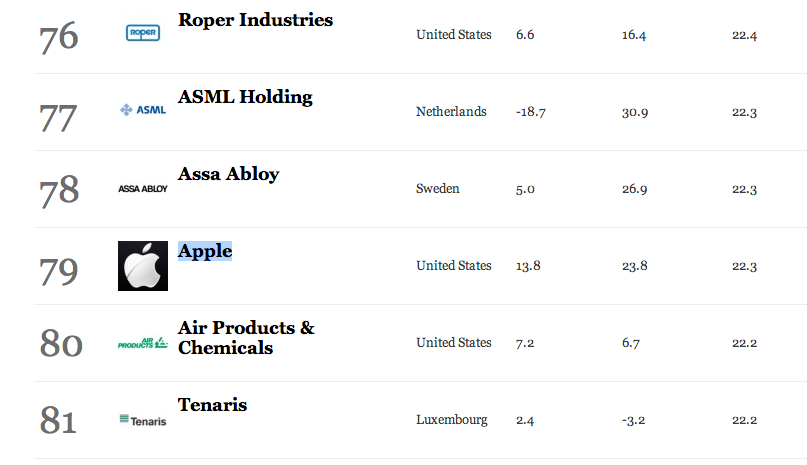Click the Netherlands country cell
Viewport: 807px width, 465px height.
coord(451,112)
